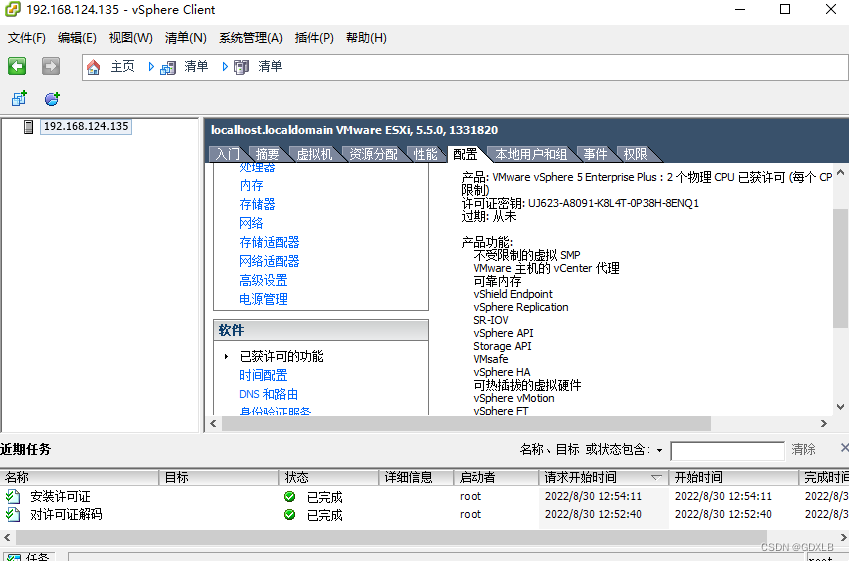Viewport: 849px width, 561px height.
Task: Select the 配置 tab
Action: pos(465,154)
